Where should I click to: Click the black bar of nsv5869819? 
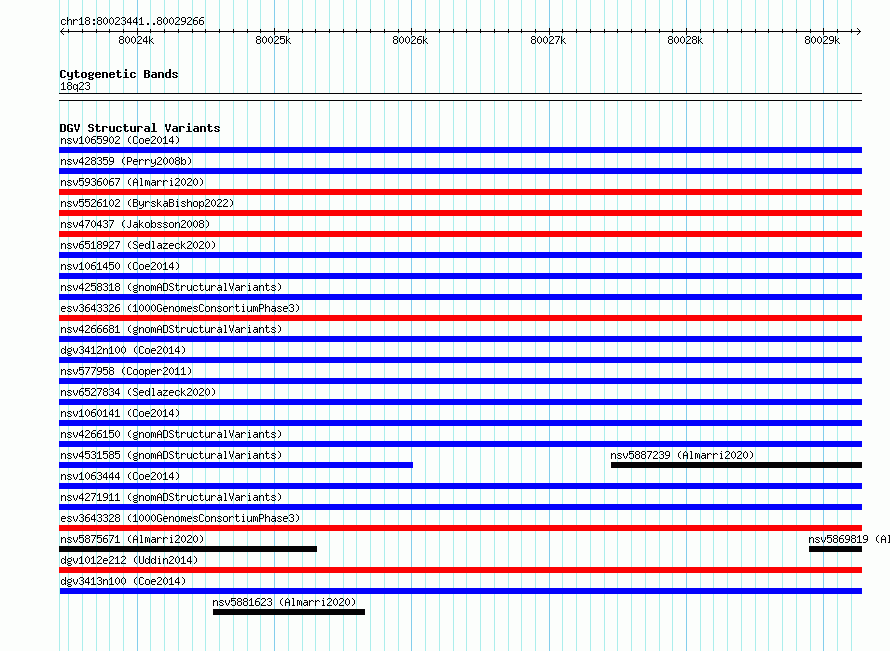click(x=836, y=549)
